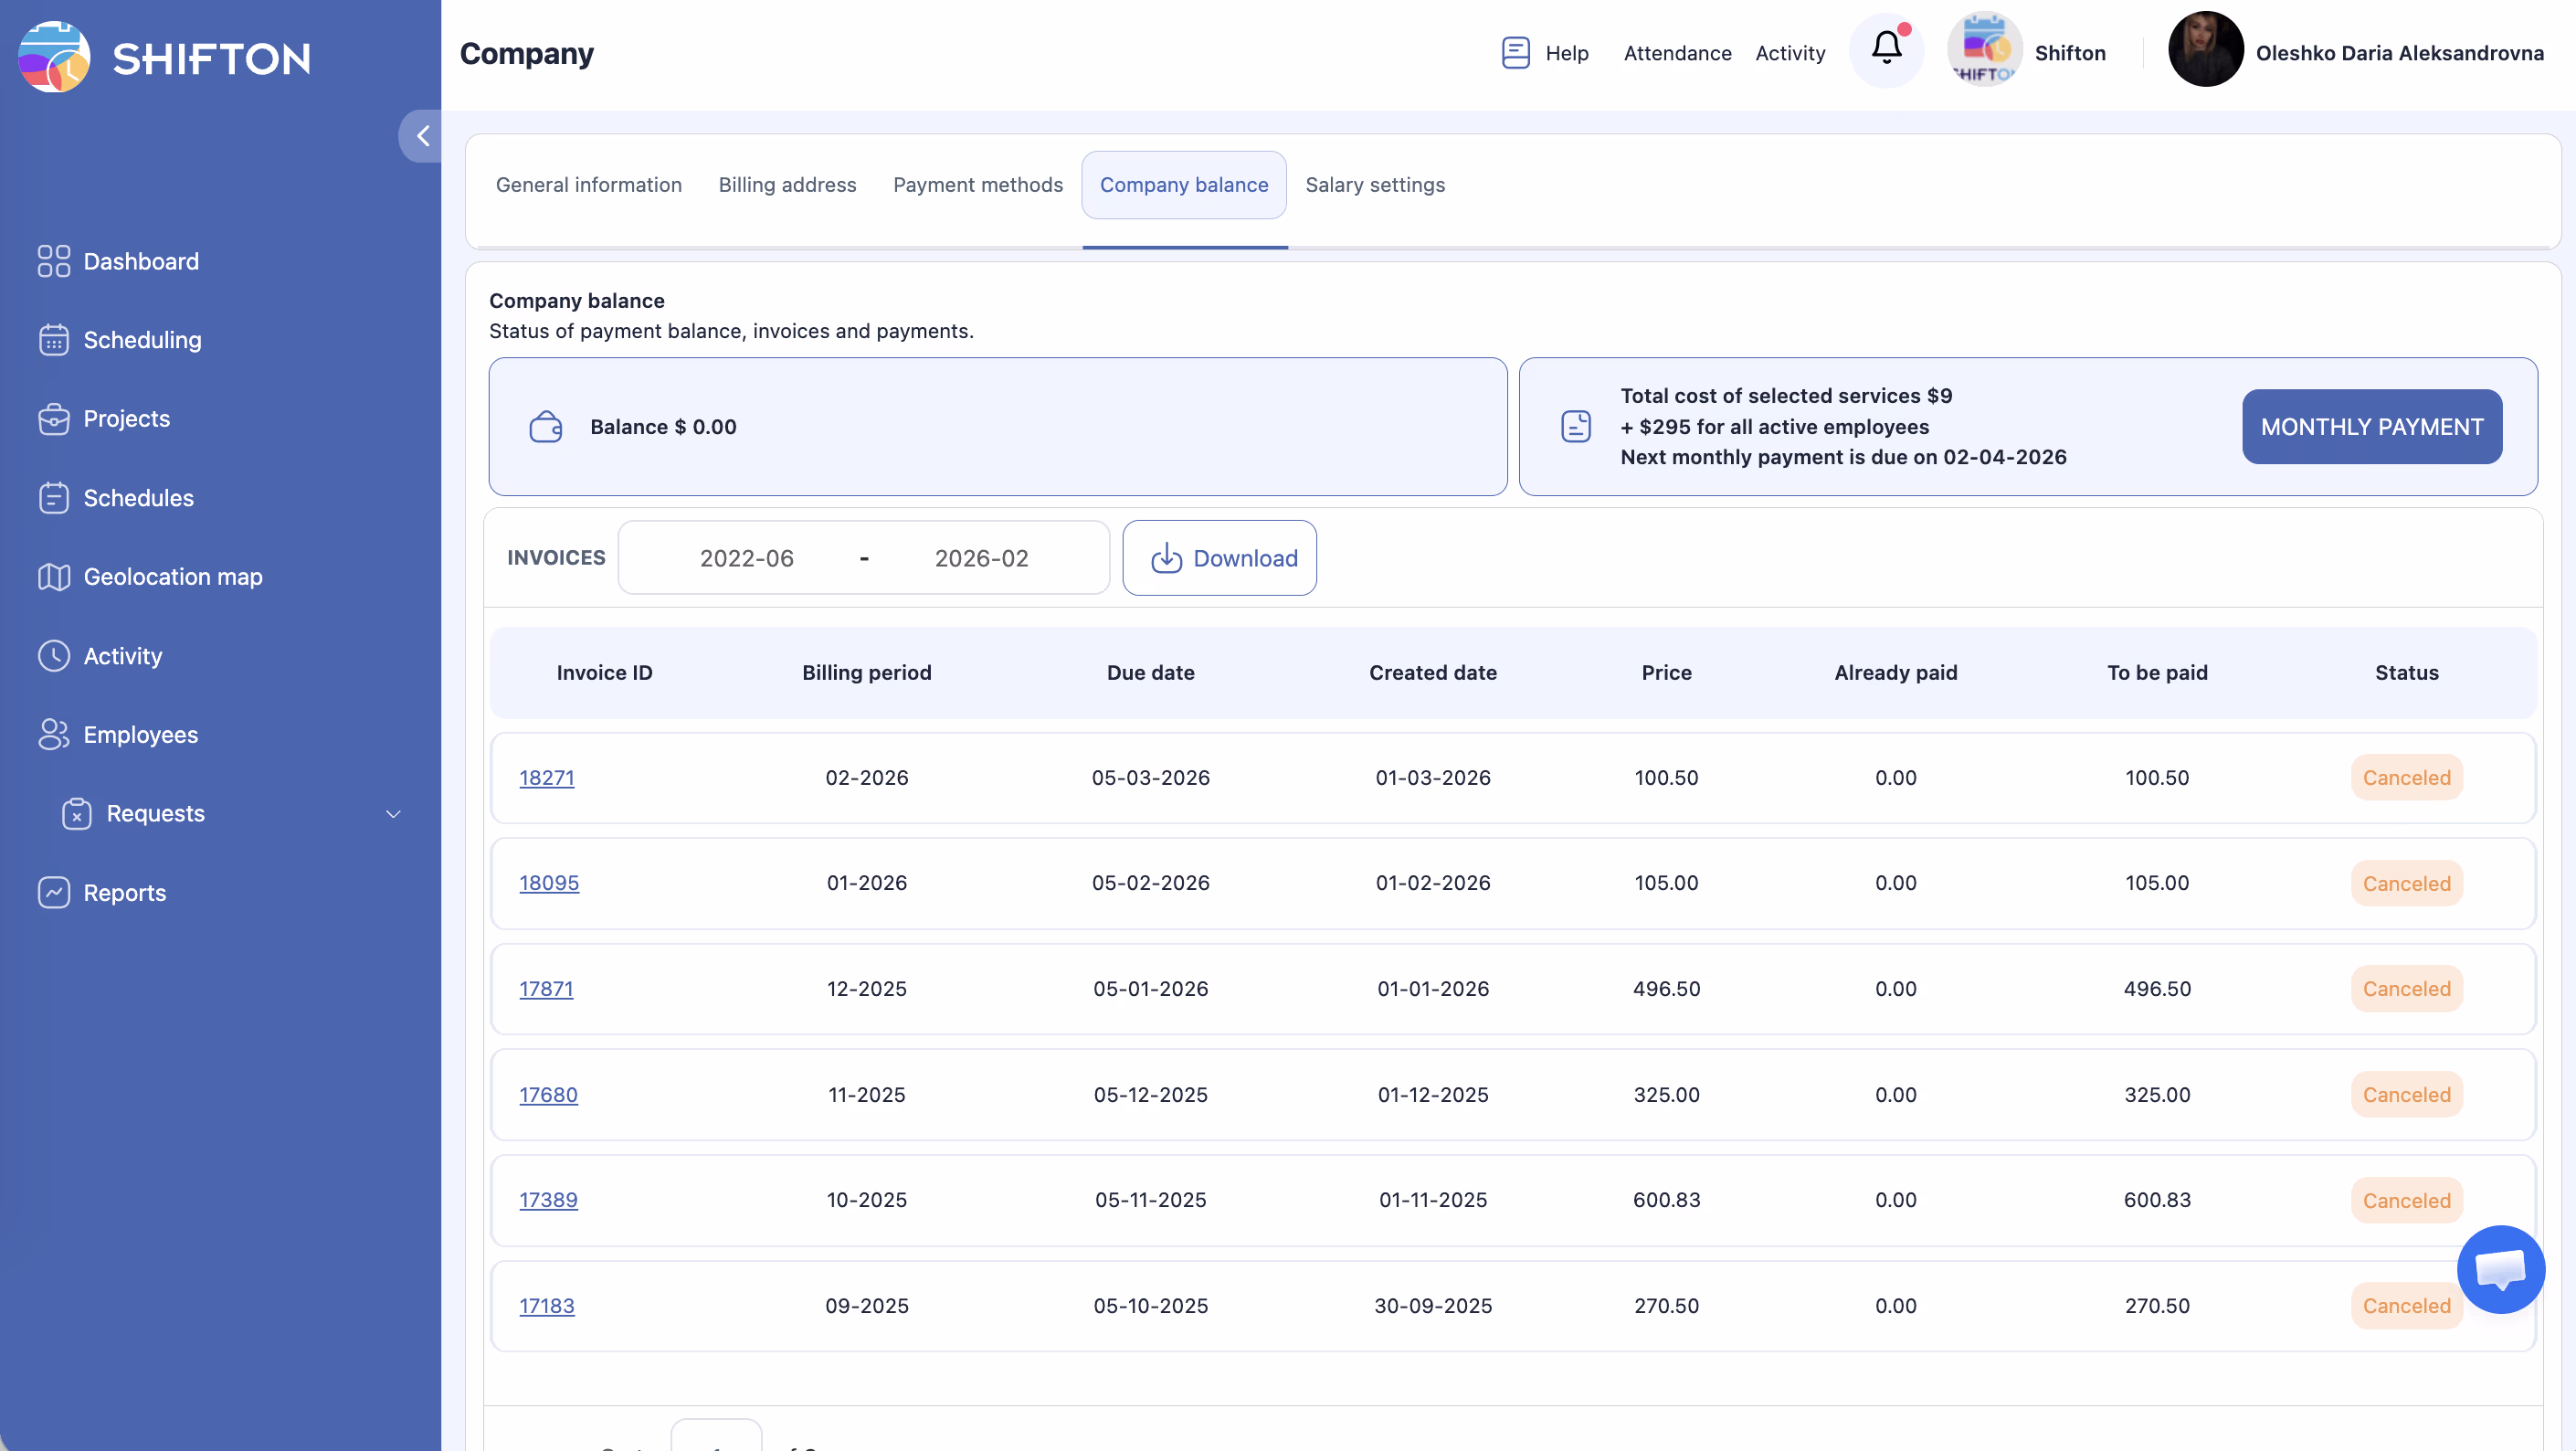Open the Dashboard sidebar icon
This screenshot has height=1451, width=2576.
click(x=54, y=261)
